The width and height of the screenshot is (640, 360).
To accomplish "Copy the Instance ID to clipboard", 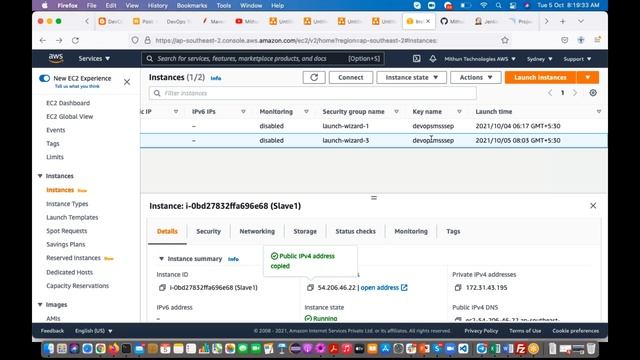I will tap(162, 288).
